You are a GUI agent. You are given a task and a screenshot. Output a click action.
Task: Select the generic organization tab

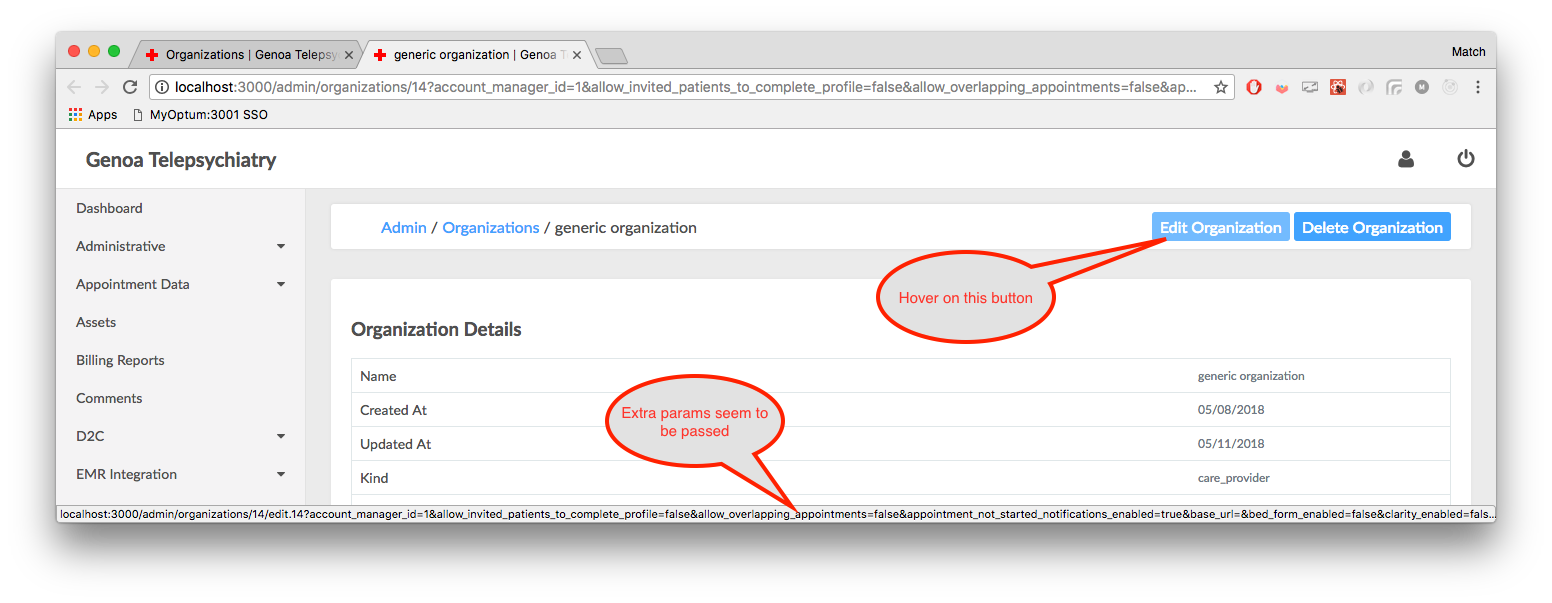[470, 55]
